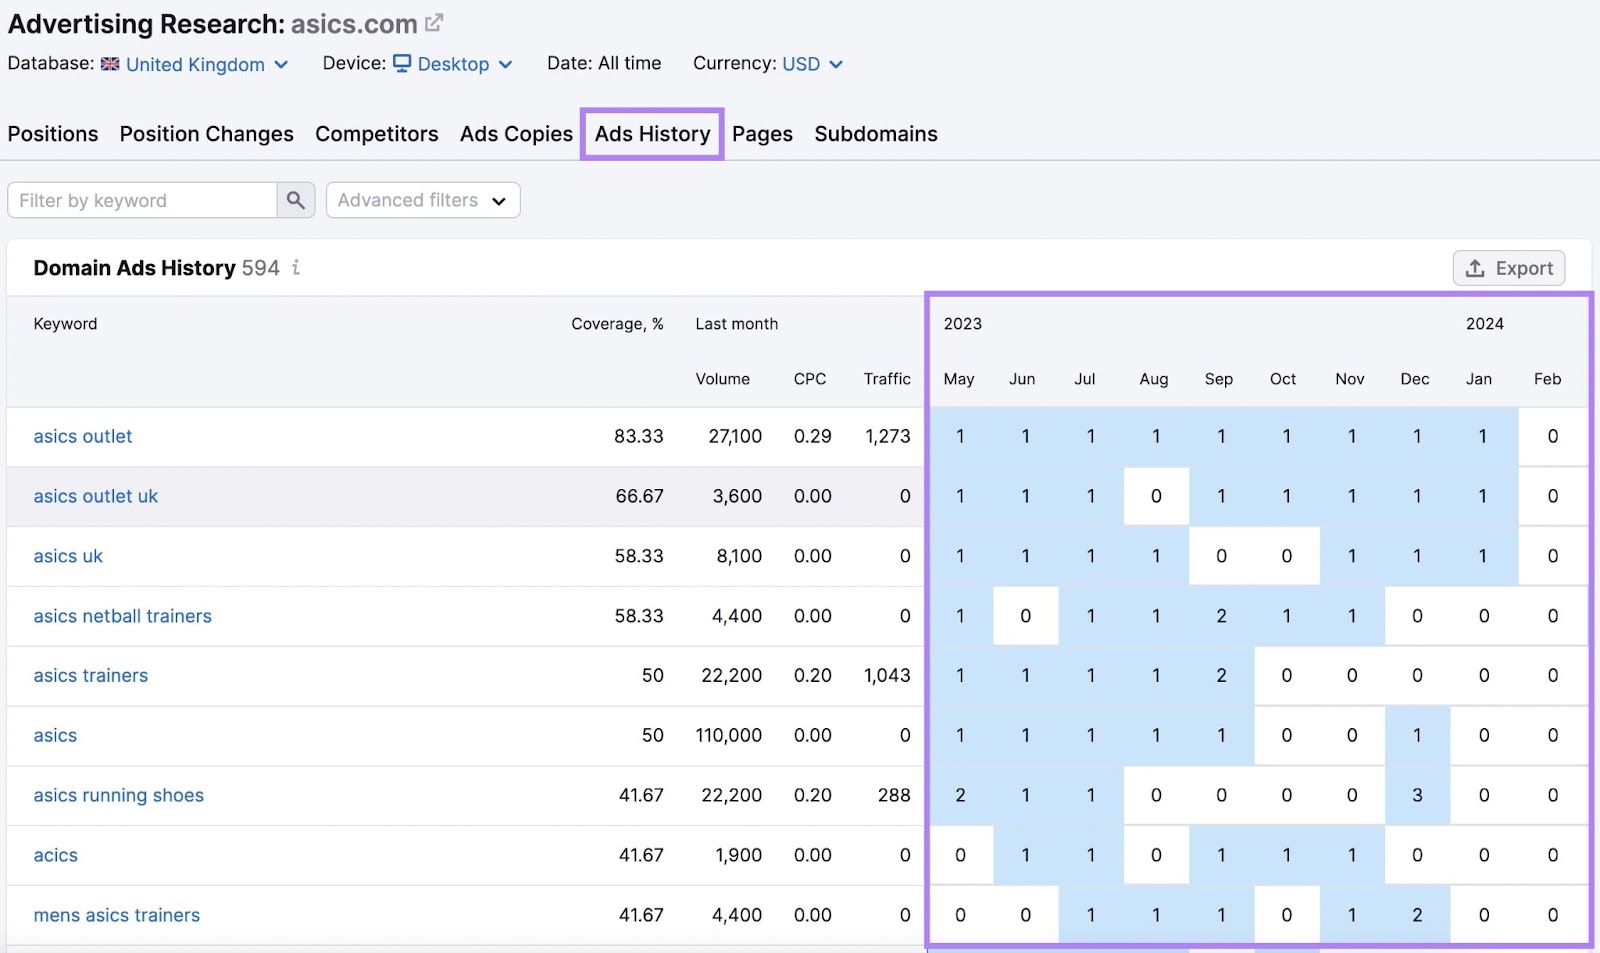The image size is (1600, 953).
Task: Open the Currency USD dropdown
Action: [x=837, y=64]
